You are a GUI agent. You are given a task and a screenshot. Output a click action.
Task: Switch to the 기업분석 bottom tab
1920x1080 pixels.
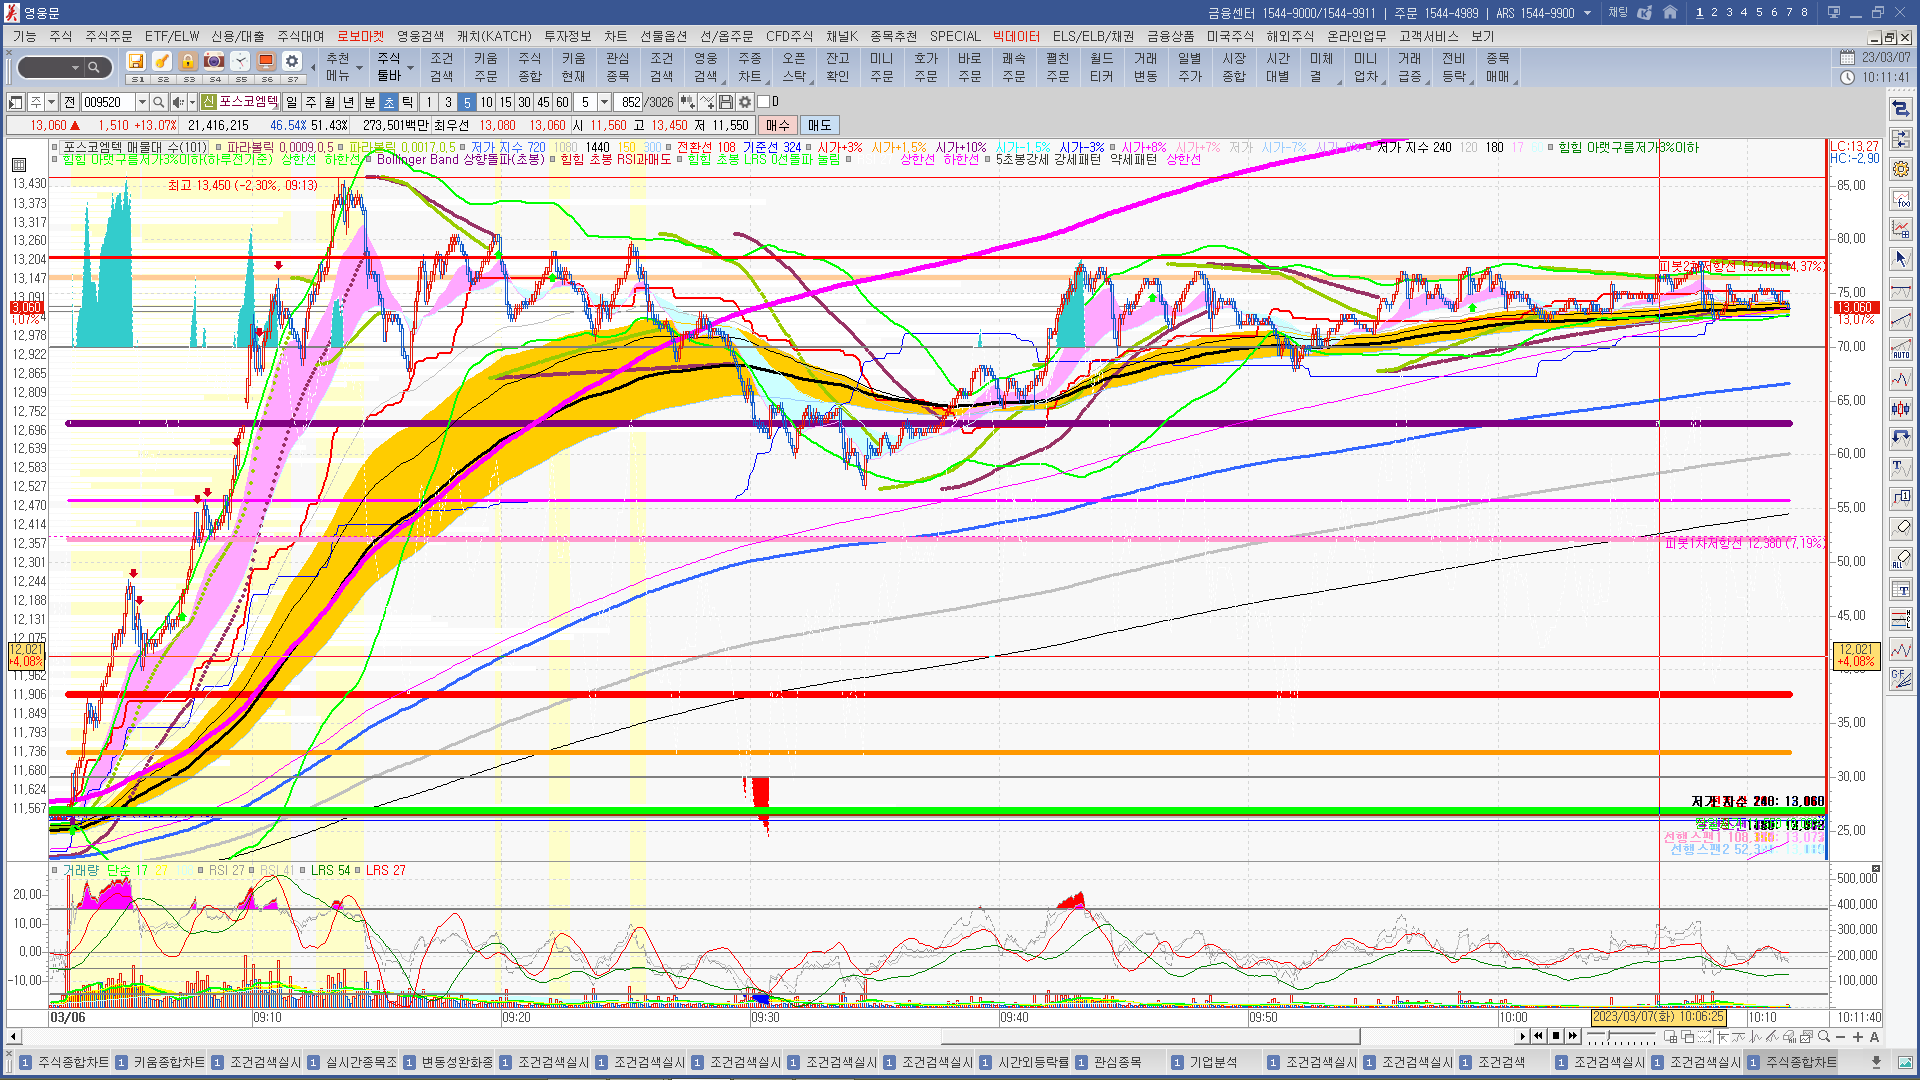coord(1213,1062)
